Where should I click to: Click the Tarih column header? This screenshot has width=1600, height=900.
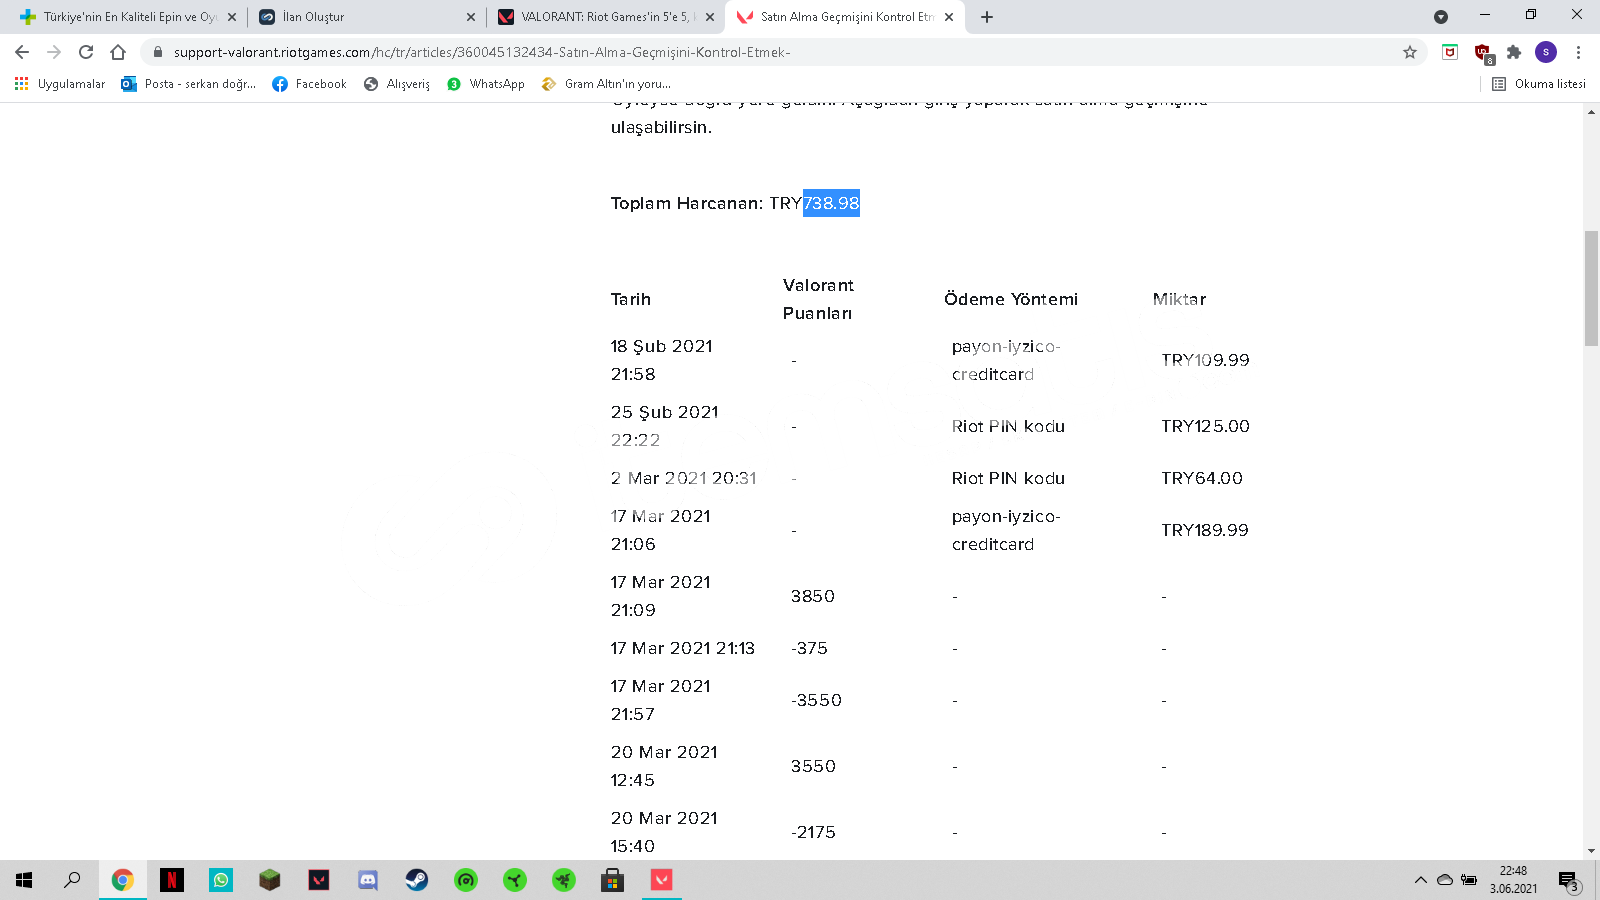tap(631, 299)
